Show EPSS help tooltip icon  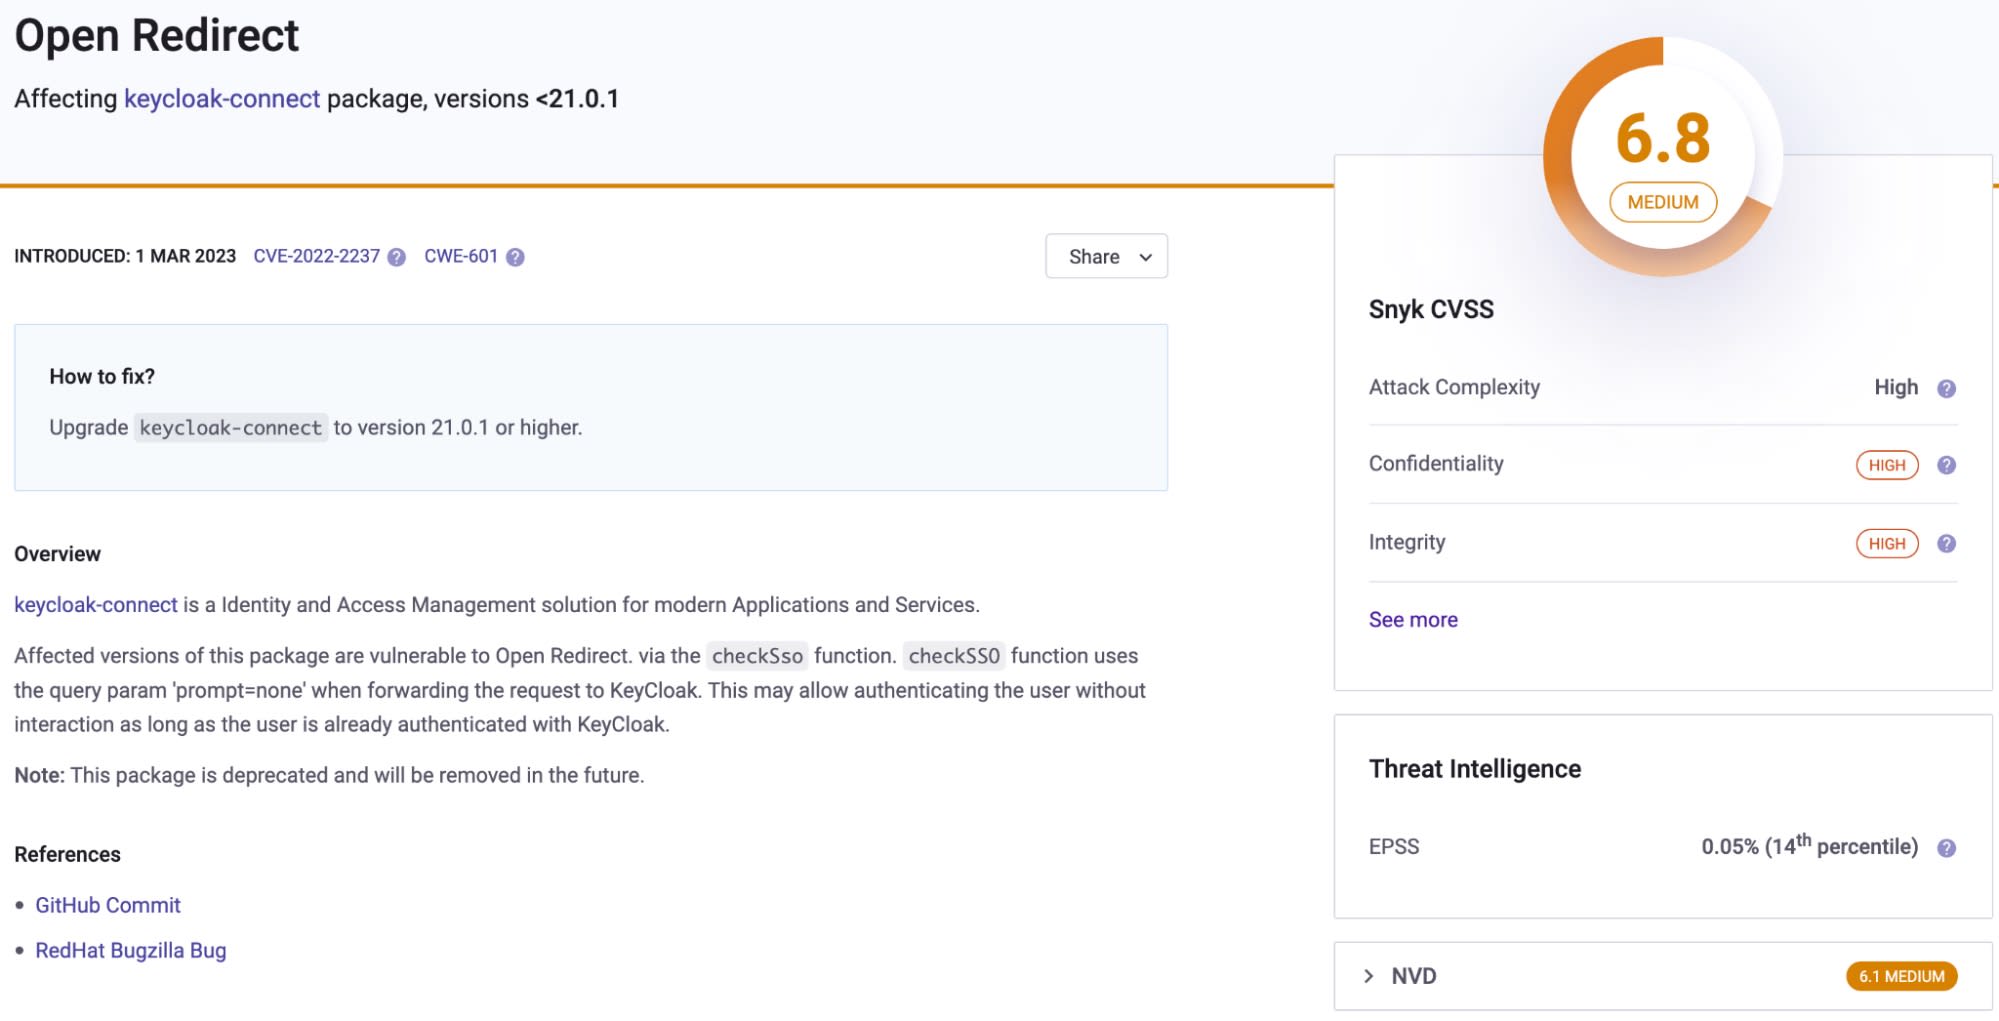(x=1946, y=848)
